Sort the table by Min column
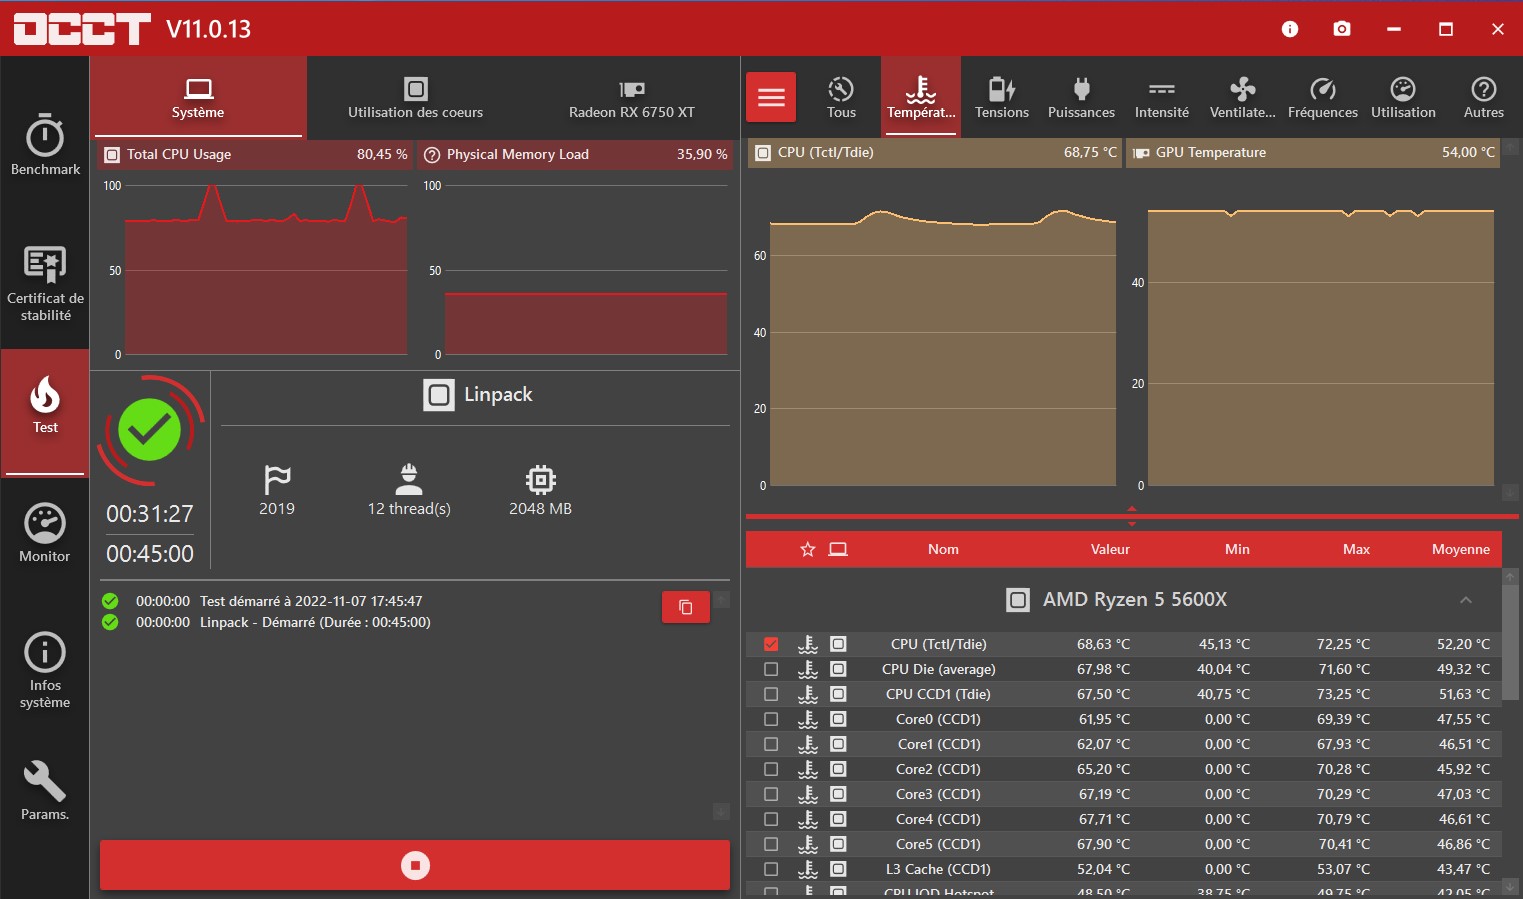Viewport: 1523px width, 899px height. click(1237, 549)
